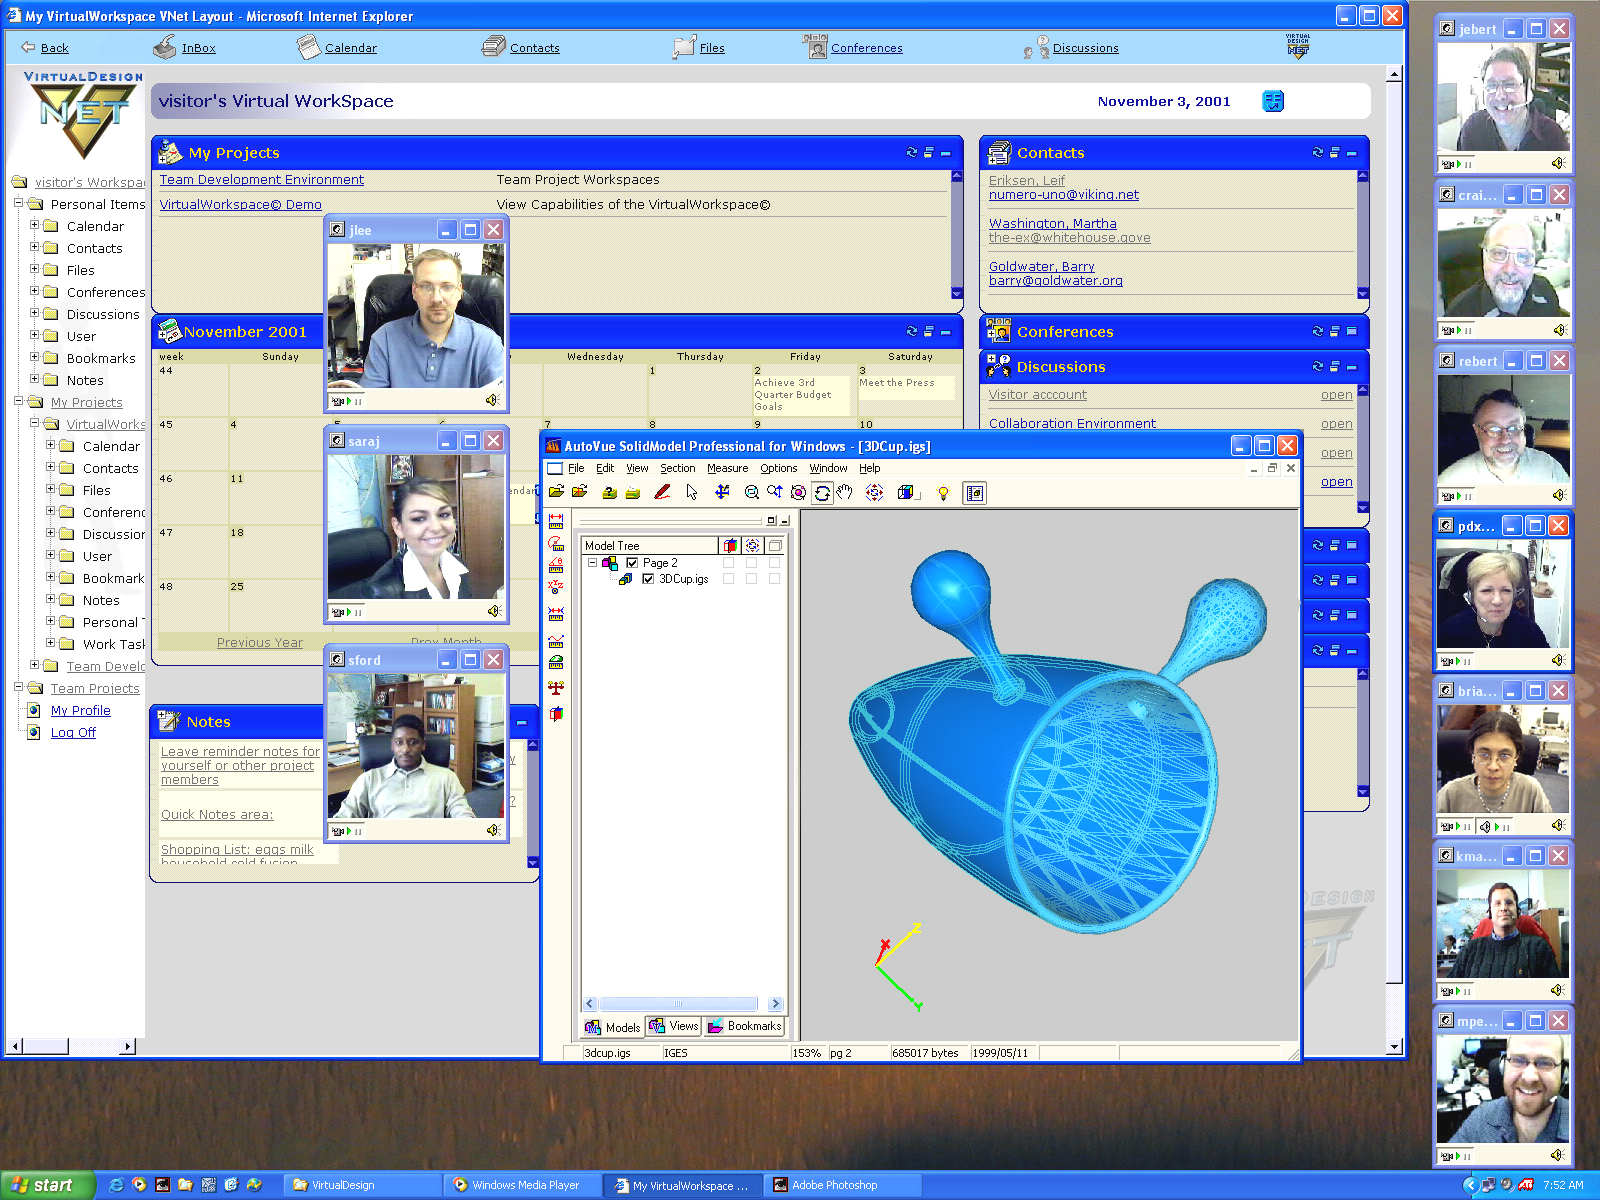Screen dimensions: 1600x1200
Task: Open Washington, Martha contact link
Action: point(1053,224)
